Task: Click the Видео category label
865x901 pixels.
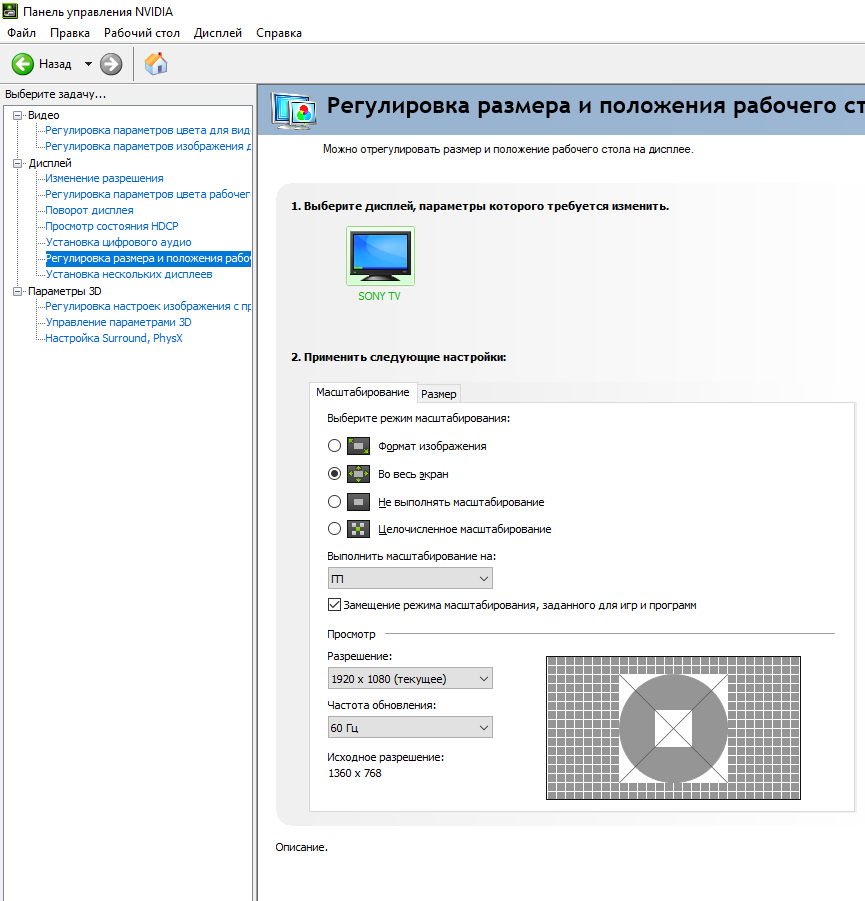Action: pos(44,115)
